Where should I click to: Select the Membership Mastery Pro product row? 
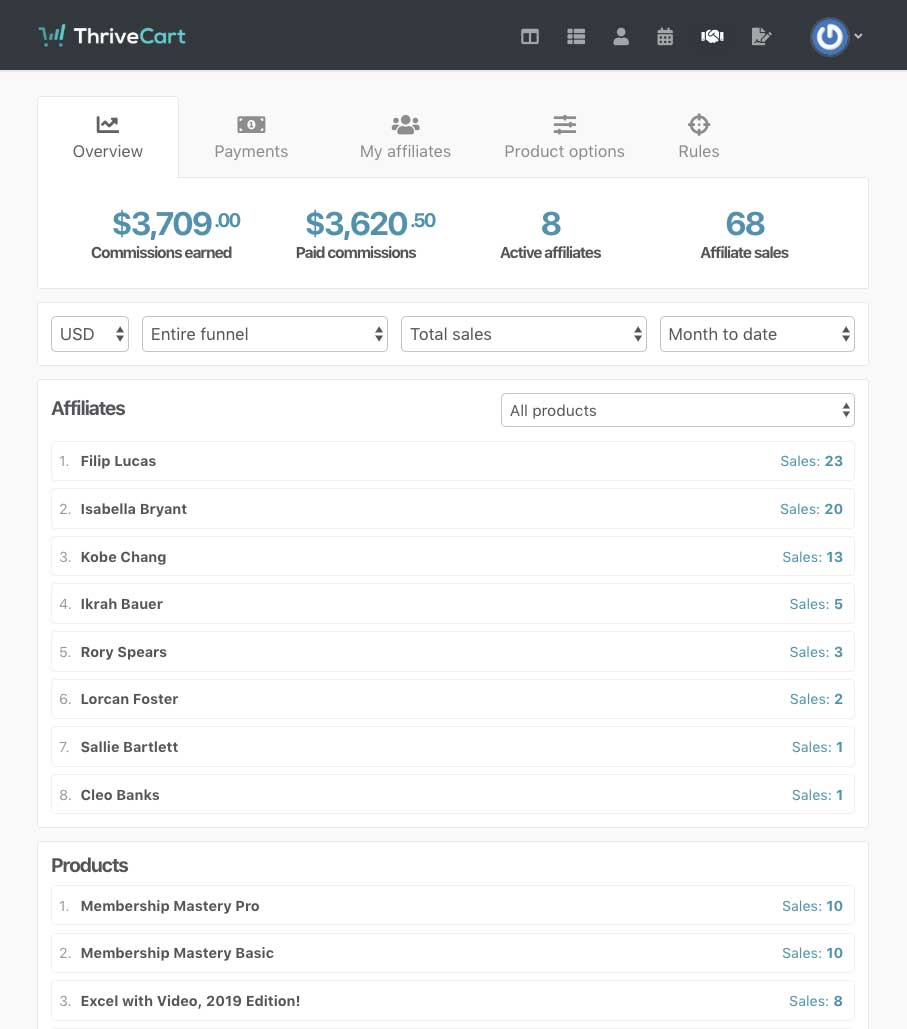tap(452, 906)
